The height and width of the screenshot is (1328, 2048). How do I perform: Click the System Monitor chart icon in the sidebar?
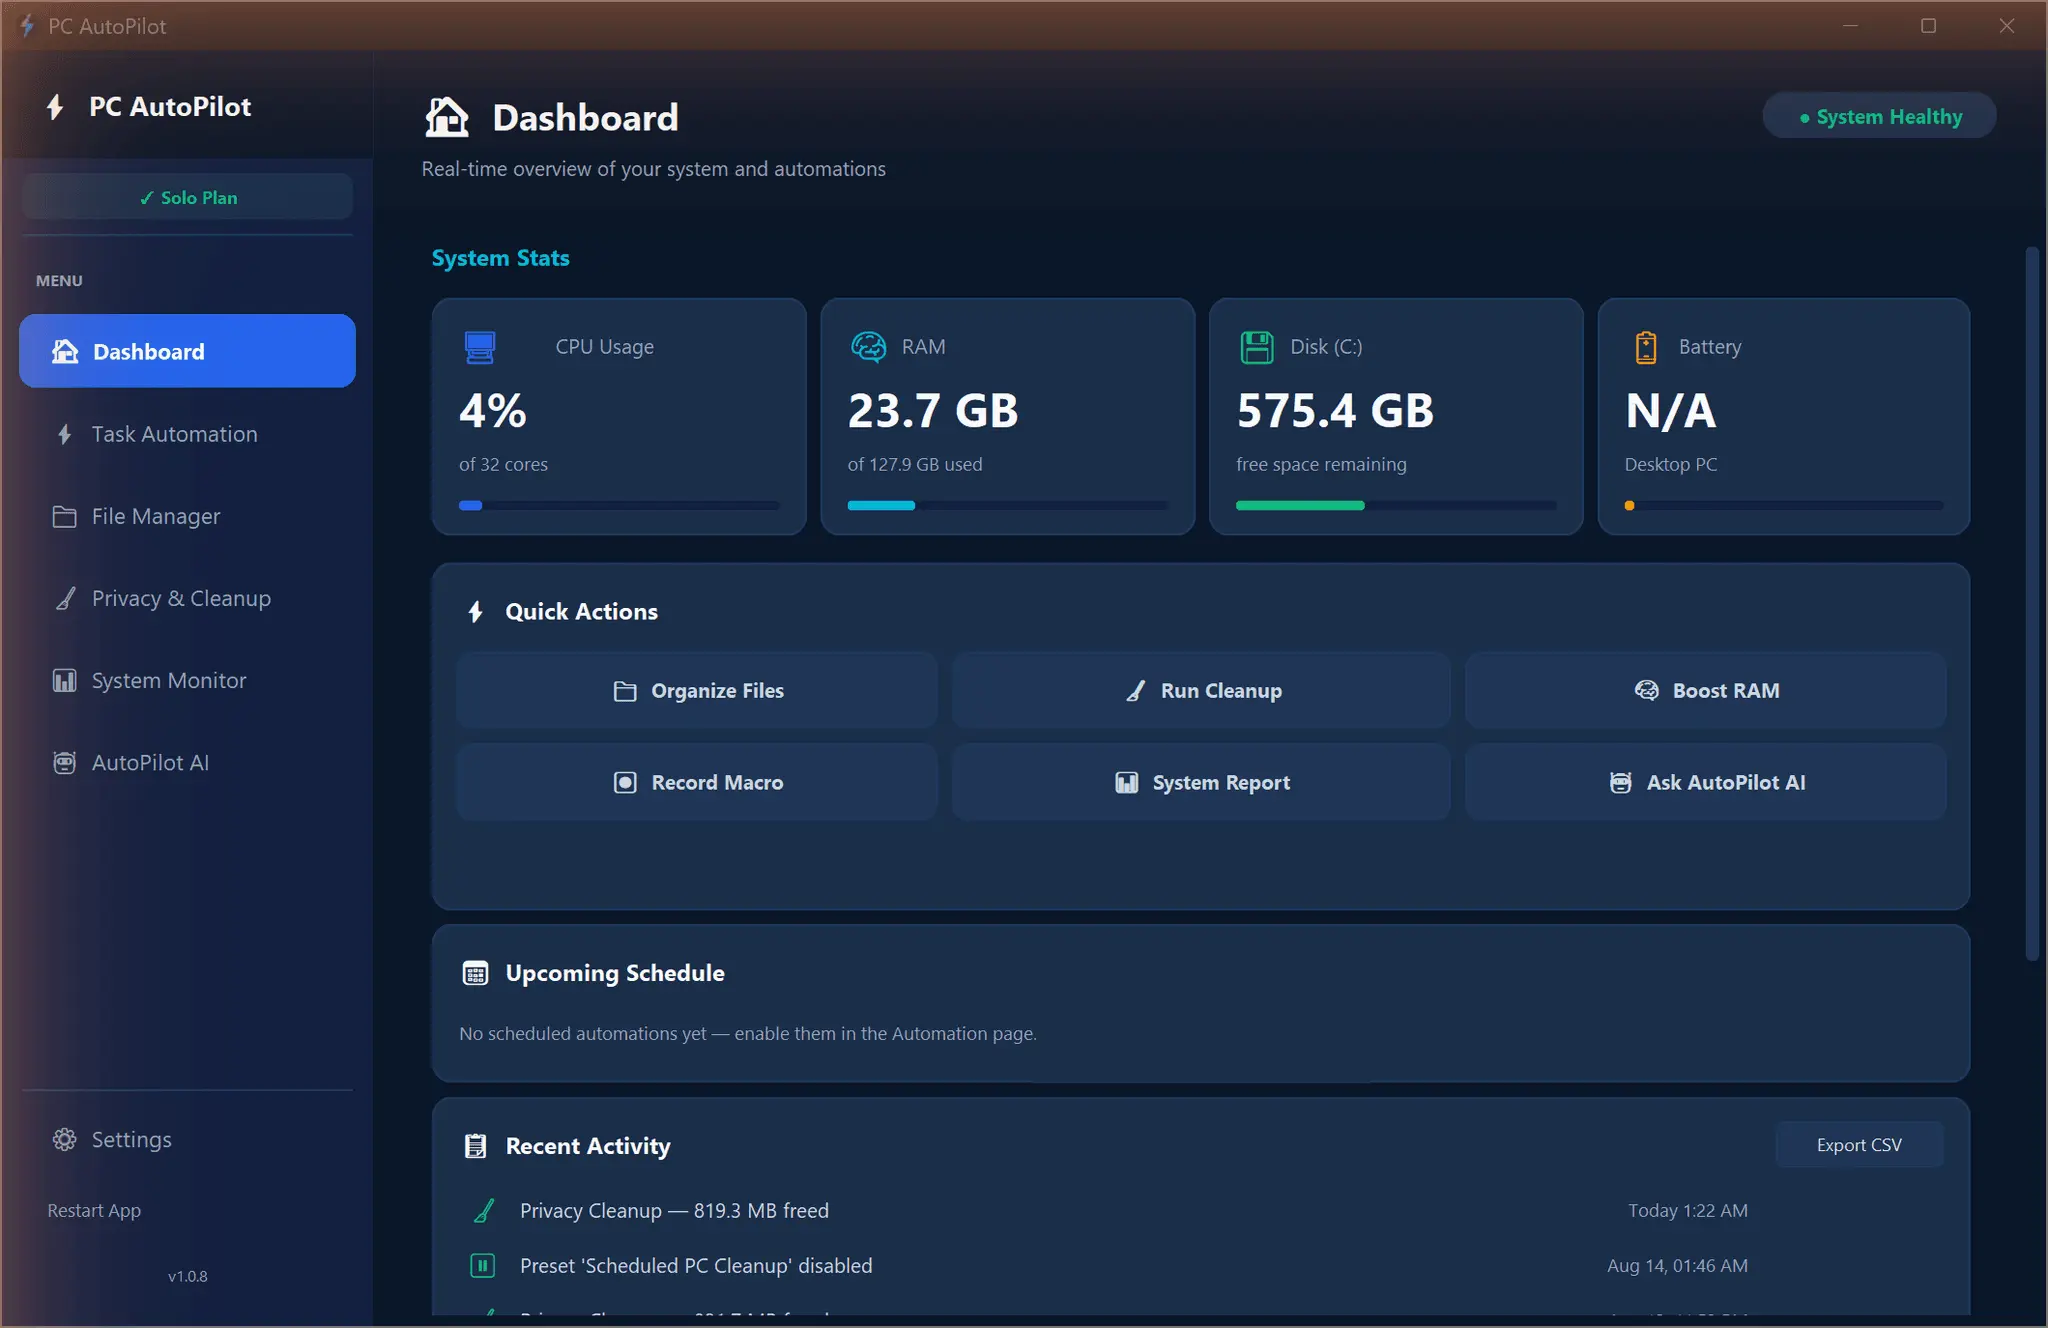[64, 680]
